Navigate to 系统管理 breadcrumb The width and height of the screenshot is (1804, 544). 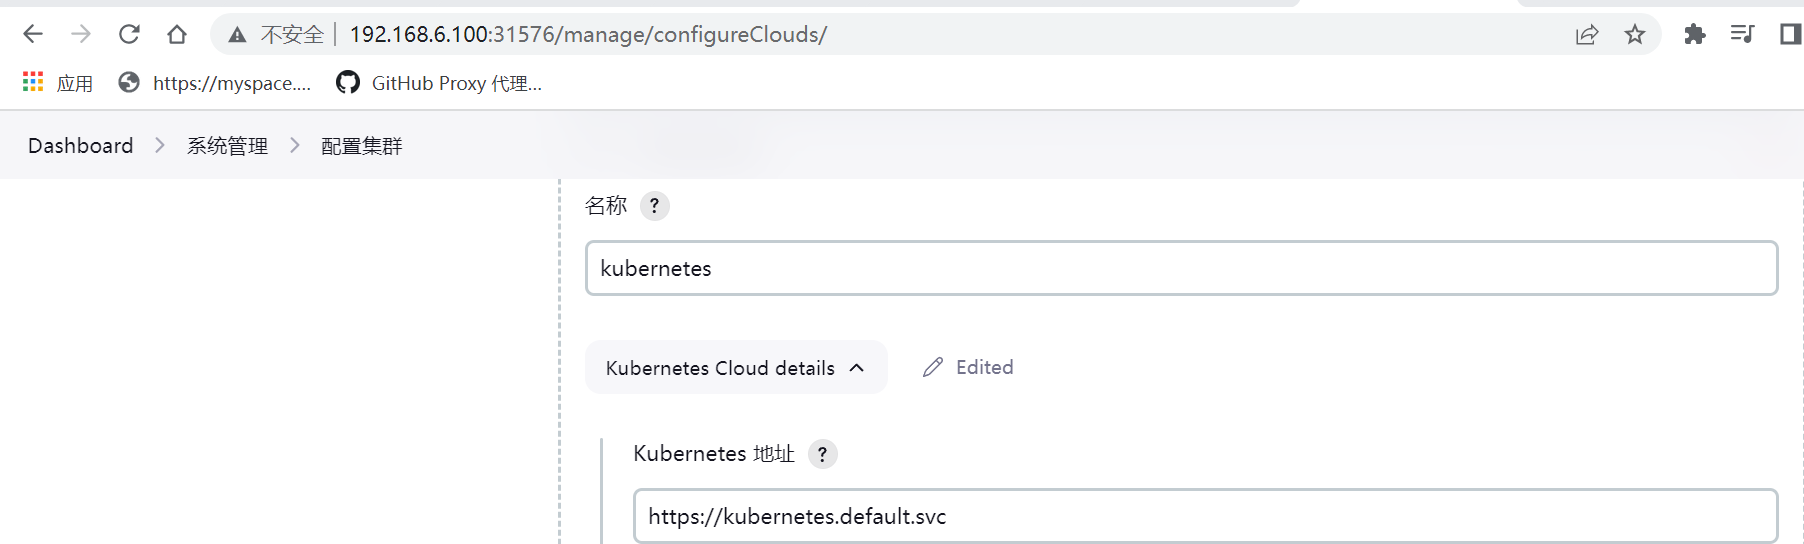pyautogui.click(x=227, y=146)
